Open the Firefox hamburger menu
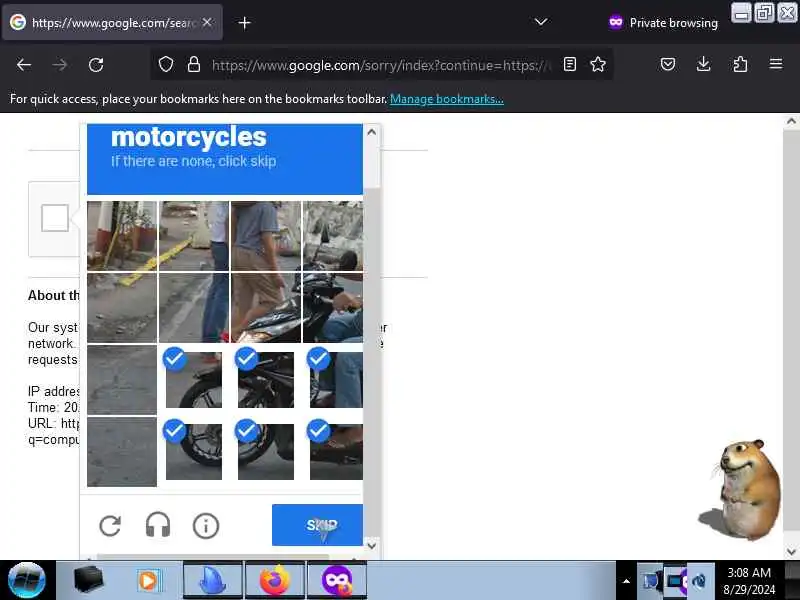800x600 pixels. [x=776, y=64]
